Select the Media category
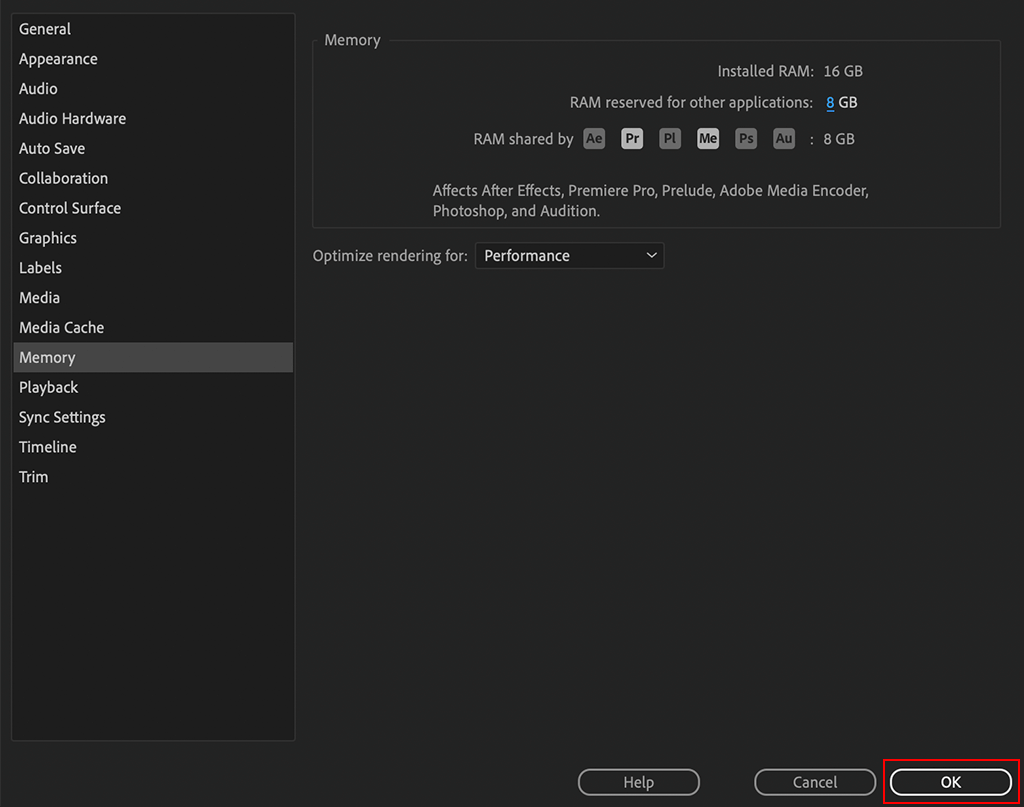1024x807 pixels. [x=153, y=298]
